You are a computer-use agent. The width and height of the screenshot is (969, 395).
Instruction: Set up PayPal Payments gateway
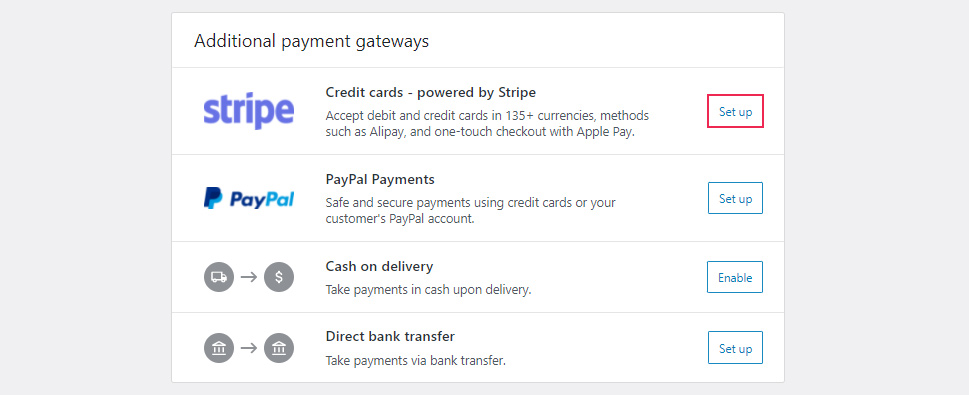tap(735, 198)
